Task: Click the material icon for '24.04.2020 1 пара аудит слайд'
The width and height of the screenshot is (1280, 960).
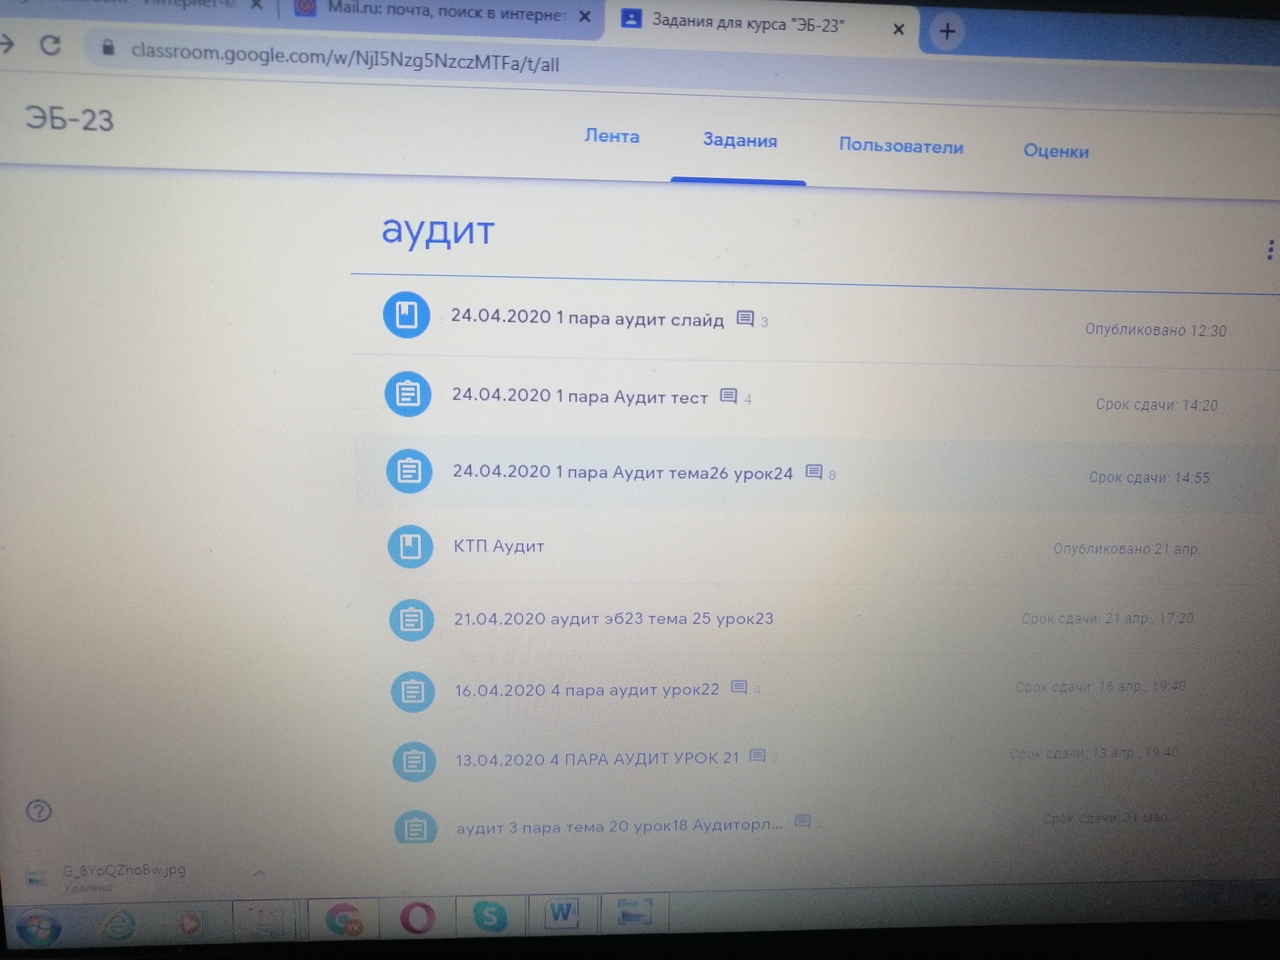Action: click(406, 315)
